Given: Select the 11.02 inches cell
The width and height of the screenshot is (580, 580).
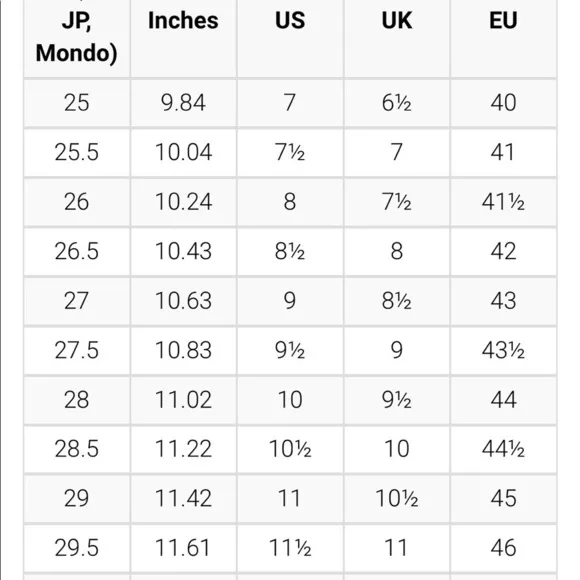Looking at the screenshot, I should click(183, 400).
